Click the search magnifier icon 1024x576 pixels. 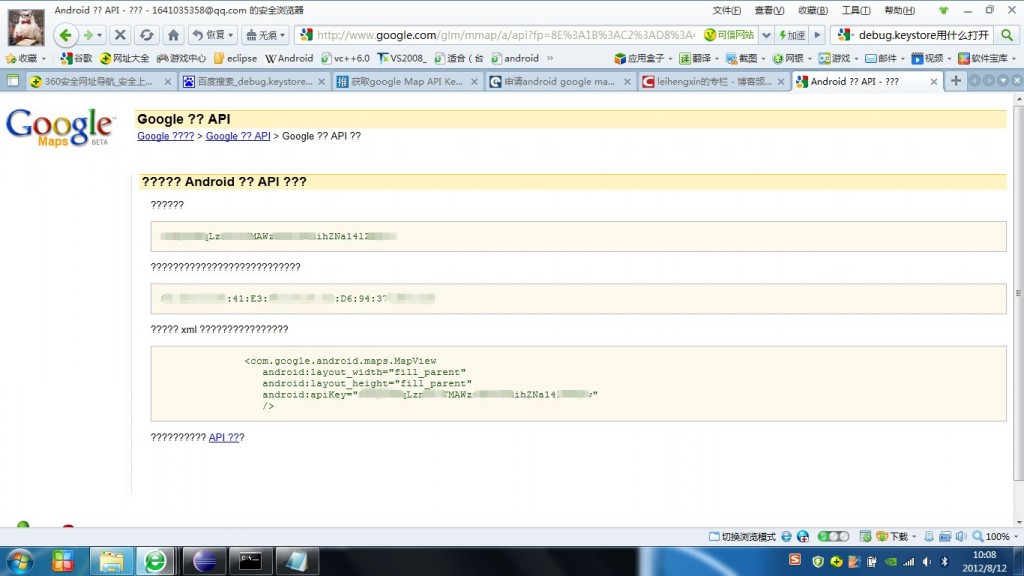1007,35
